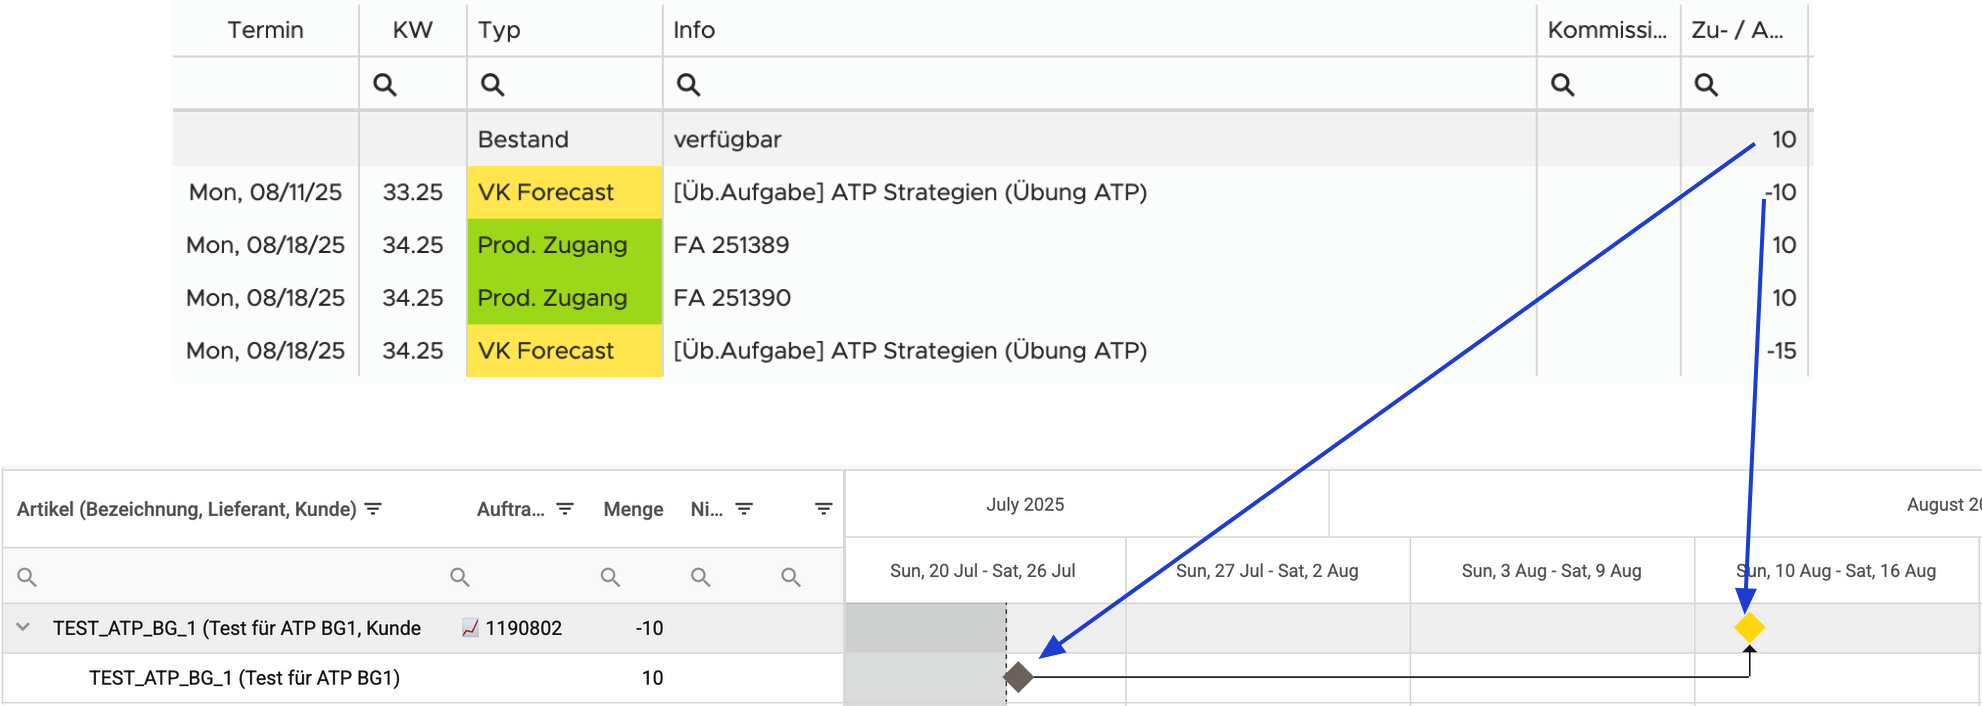The image size is (1982, 706).
Task: Select the yellow diamond milestone marker
Action: point(1749,628)
